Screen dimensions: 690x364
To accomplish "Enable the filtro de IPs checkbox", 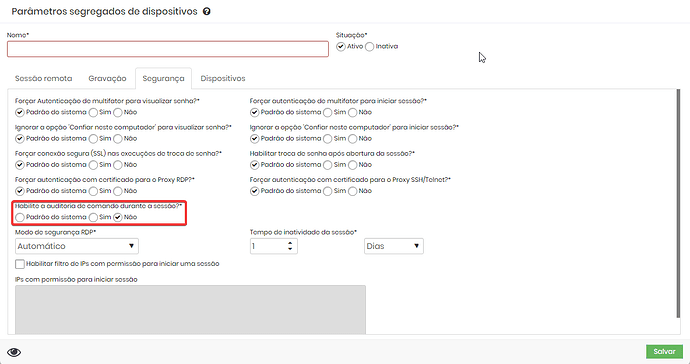I will coord(20,264).
